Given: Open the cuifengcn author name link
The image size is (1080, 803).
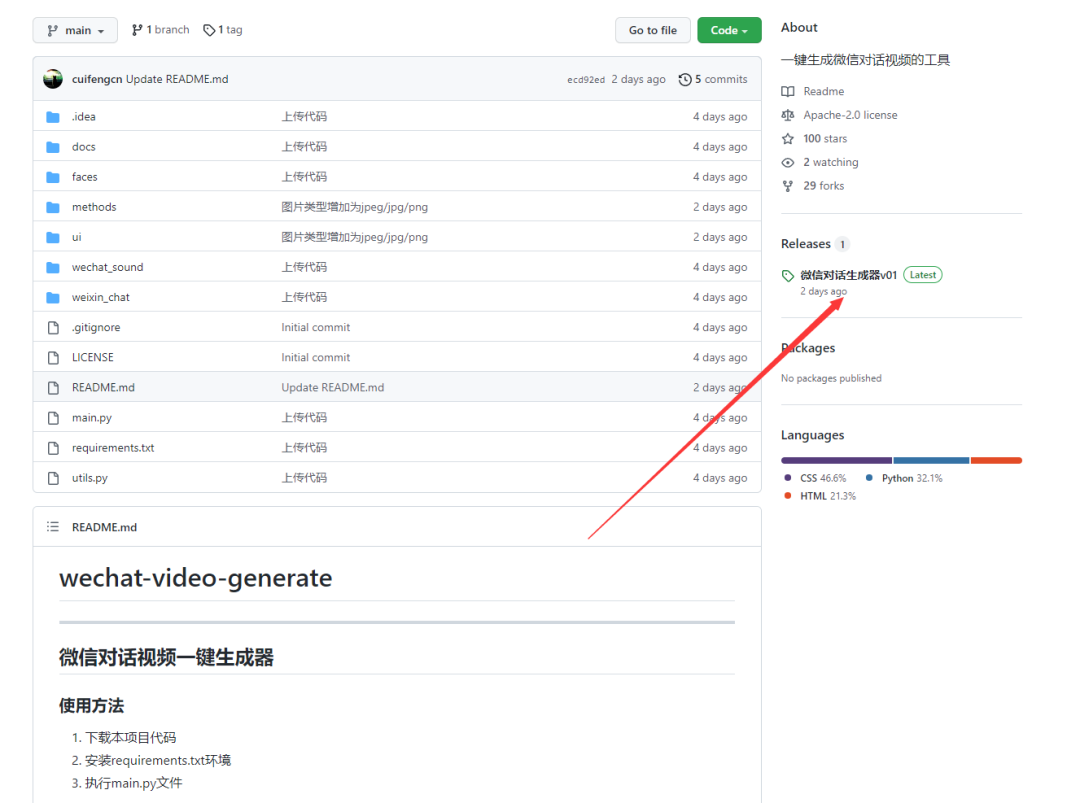Looking at the screenshot, I should [97, 79].
